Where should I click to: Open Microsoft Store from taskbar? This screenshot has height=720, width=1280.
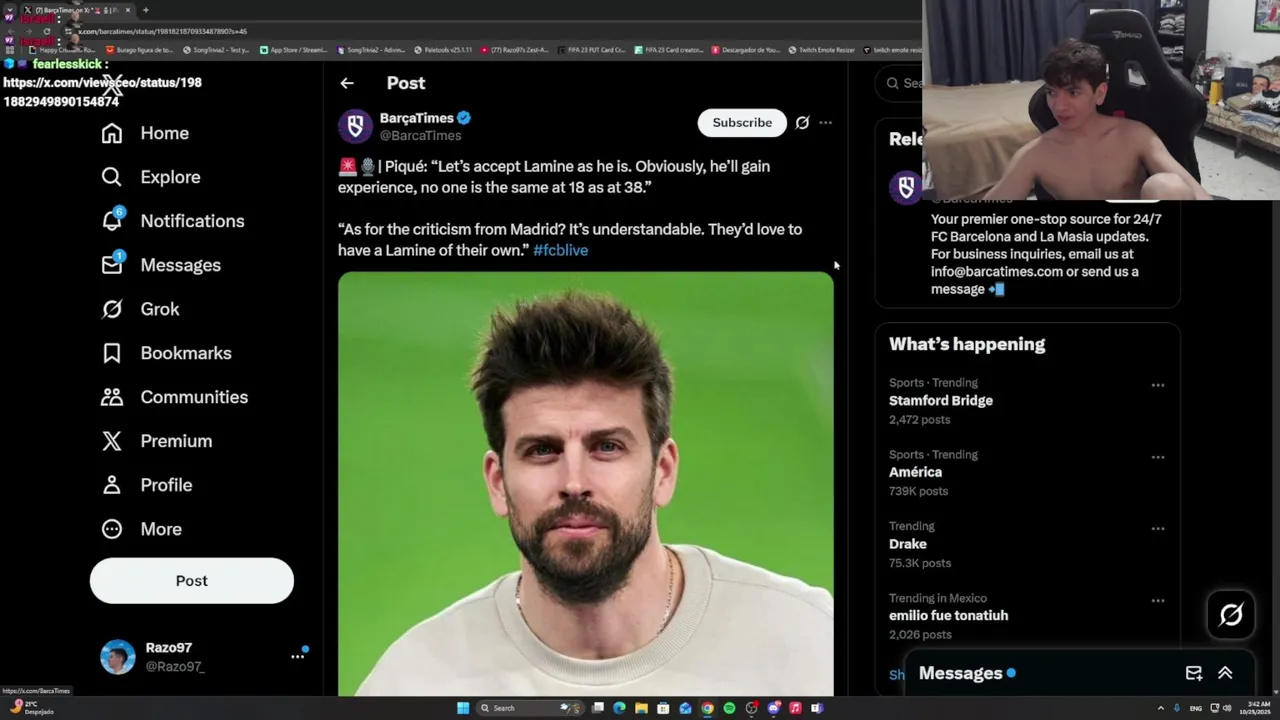coord(663,708)
